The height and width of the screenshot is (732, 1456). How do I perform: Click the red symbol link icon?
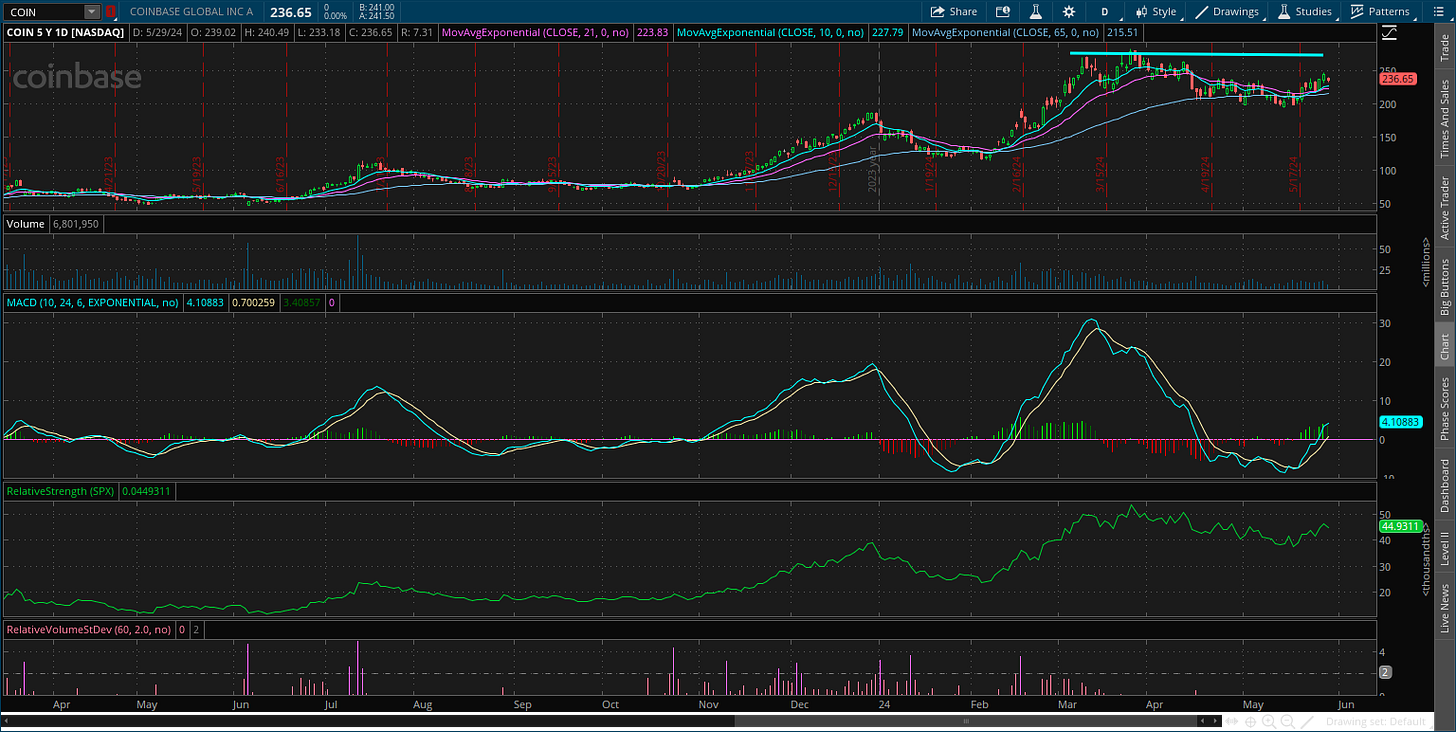tap(110, 12)
